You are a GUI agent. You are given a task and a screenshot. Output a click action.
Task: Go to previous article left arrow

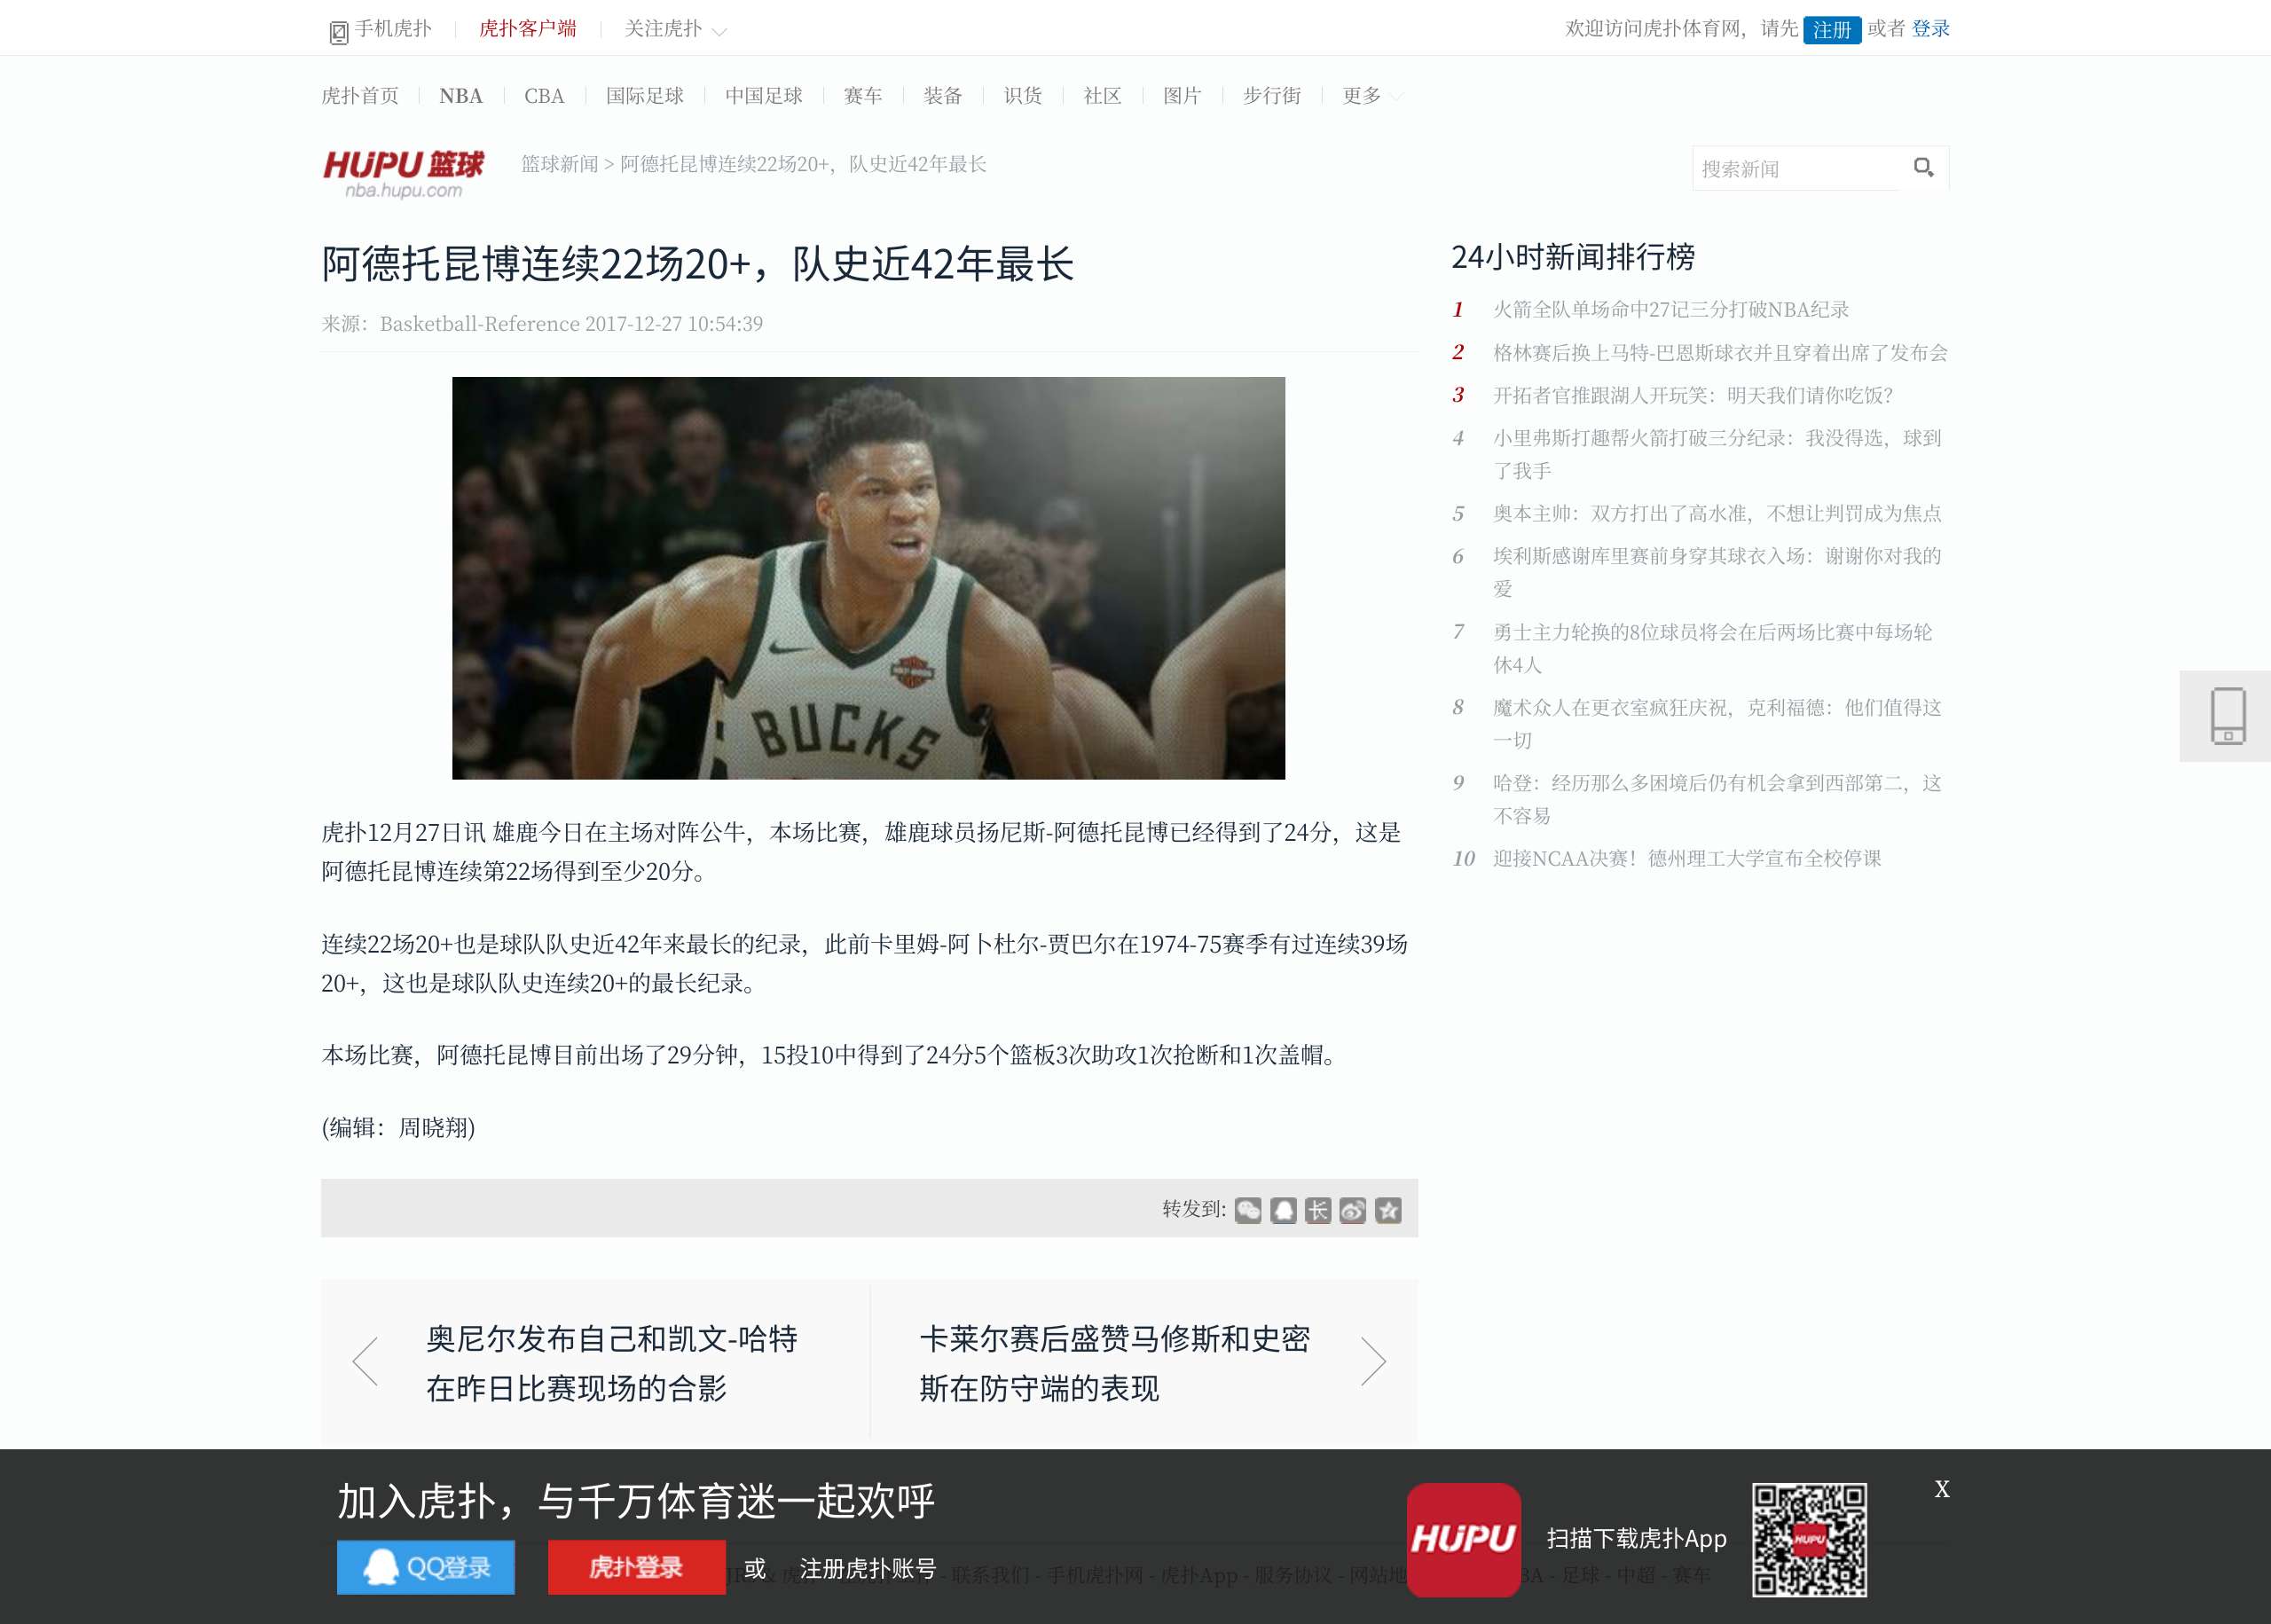point(366,1361)
